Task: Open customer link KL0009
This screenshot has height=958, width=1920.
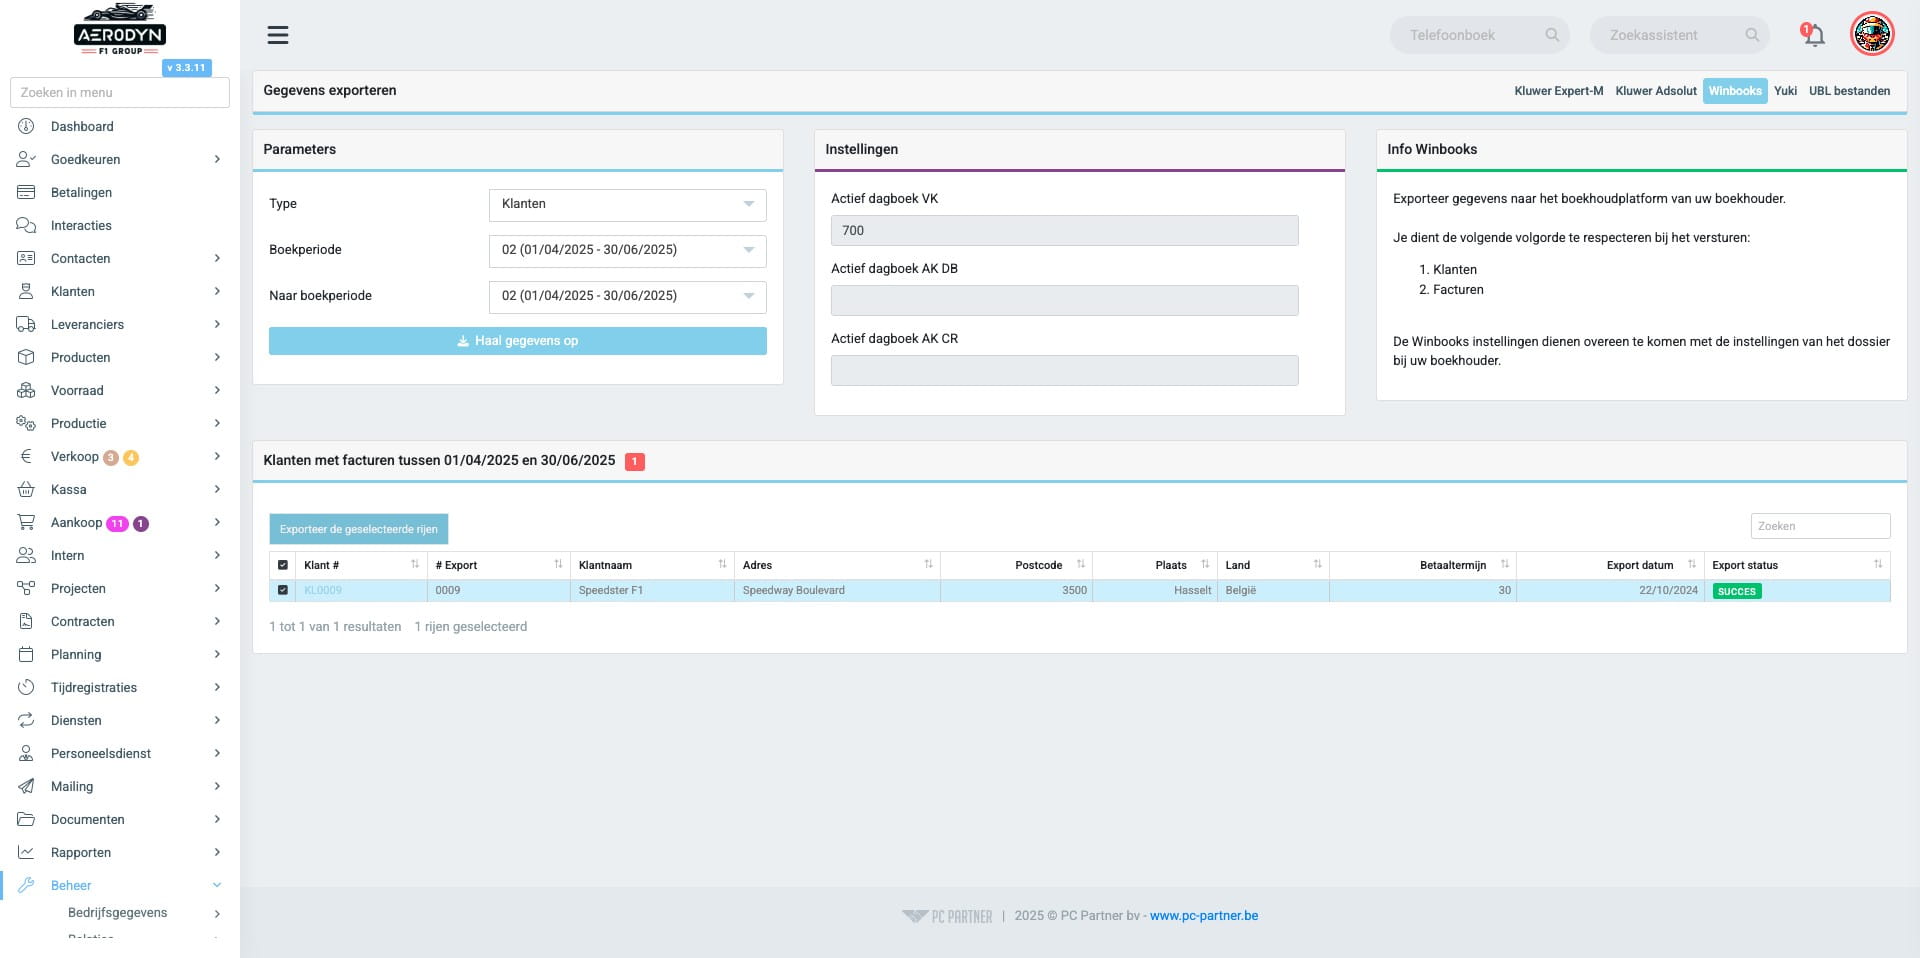Action: pyautogui.click(x=323, y=590)
